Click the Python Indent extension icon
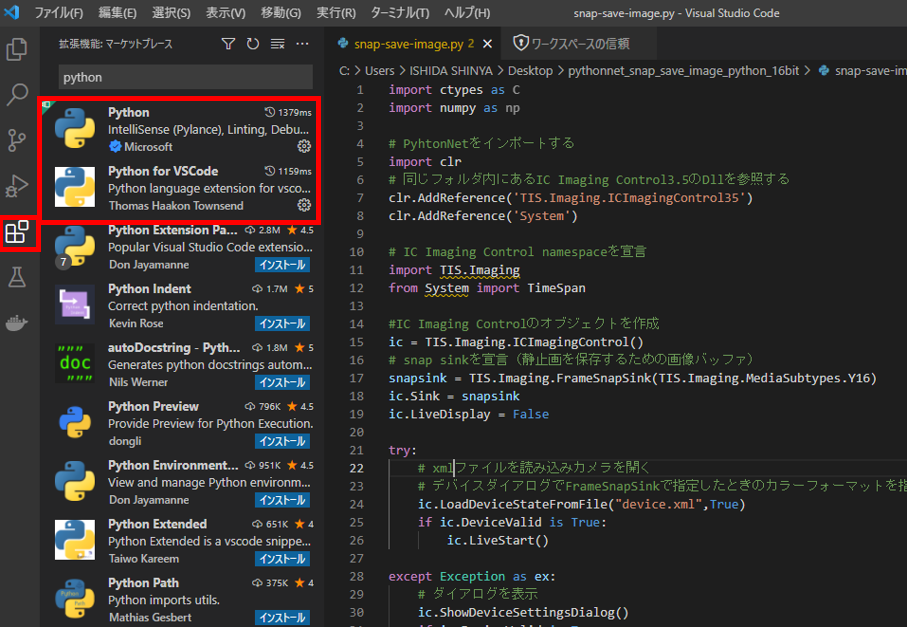This screenshot has width=907, height=627. point(75,304)
